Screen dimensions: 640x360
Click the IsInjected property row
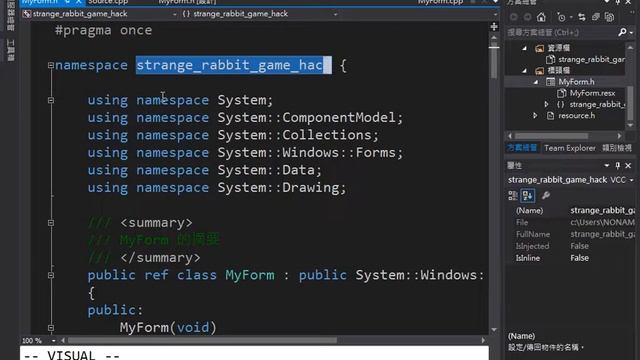[571, 246]
